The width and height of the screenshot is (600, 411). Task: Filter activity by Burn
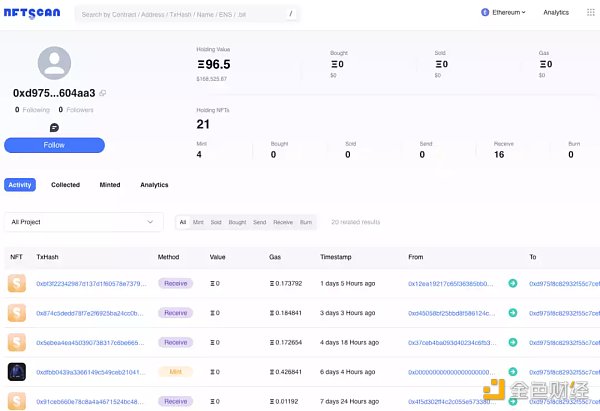tap(306, 222)
